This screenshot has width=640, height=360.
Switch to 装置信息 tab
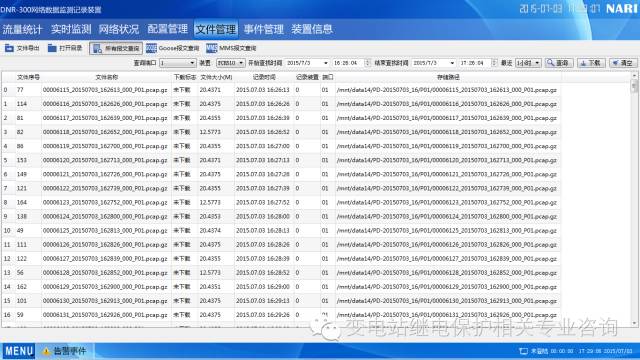[x=312, y=29]
